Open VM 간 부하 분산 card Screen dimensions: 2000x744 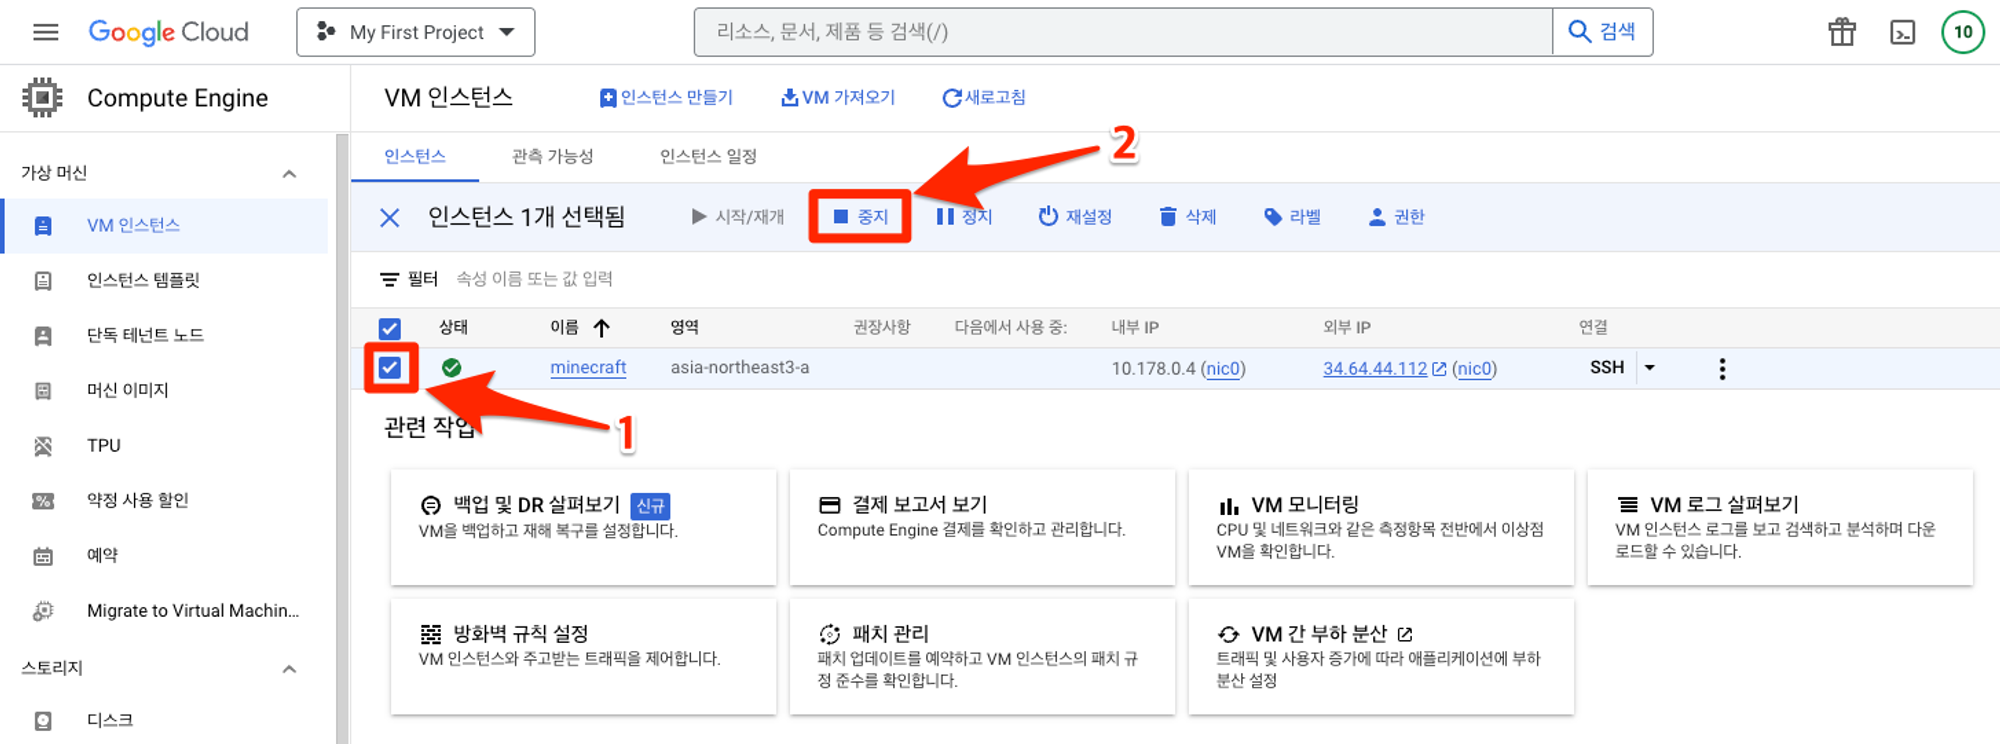[1381, 656]
